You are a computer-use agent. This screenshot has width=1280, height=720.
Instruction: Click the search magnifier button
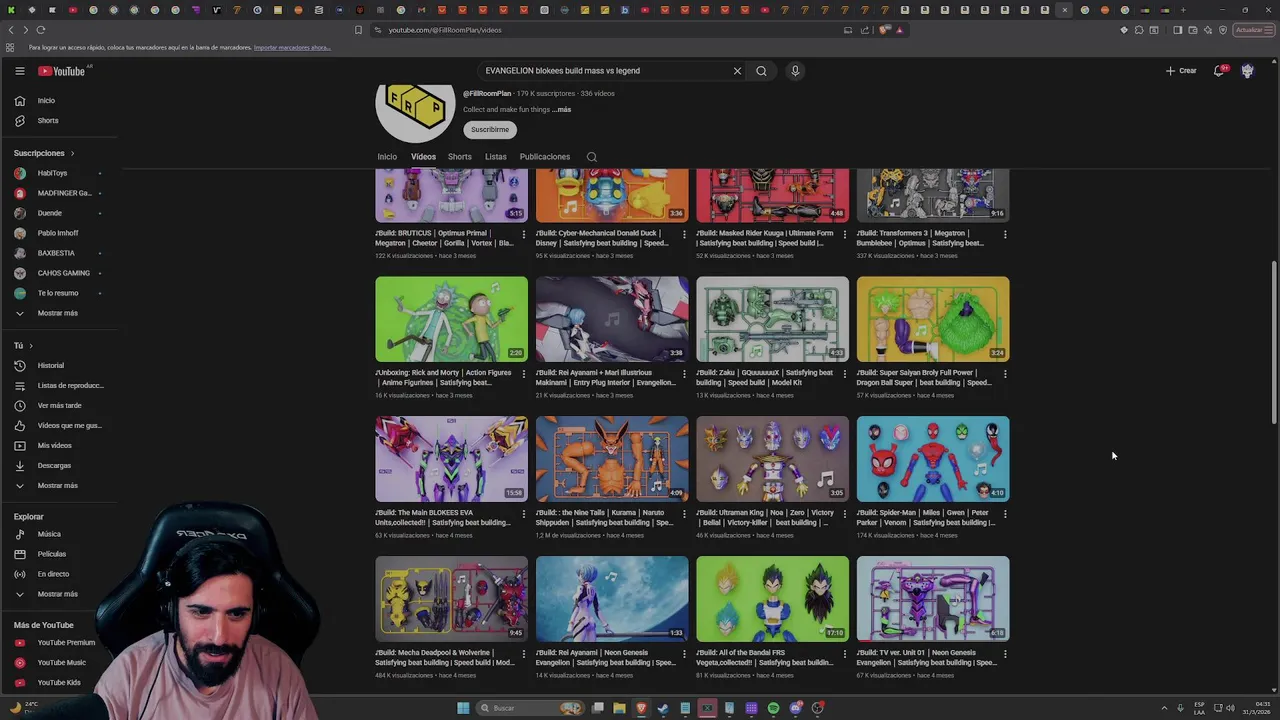pos(761,71)
